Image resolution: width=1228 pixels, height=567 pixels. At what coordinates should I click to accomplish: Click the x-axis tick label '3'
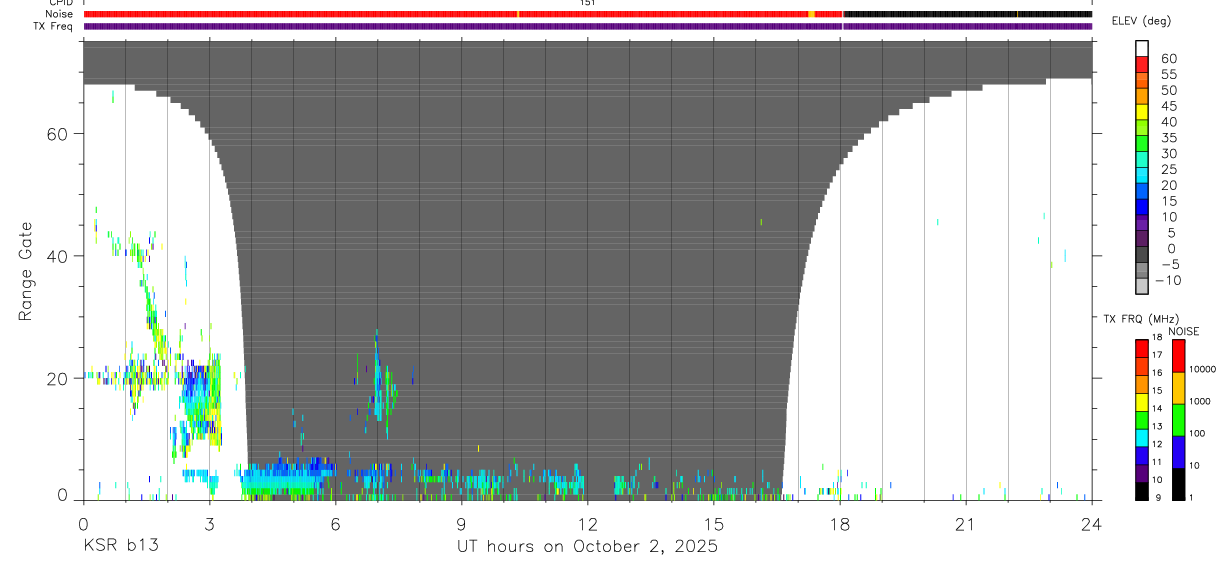(x=209, y=525)
